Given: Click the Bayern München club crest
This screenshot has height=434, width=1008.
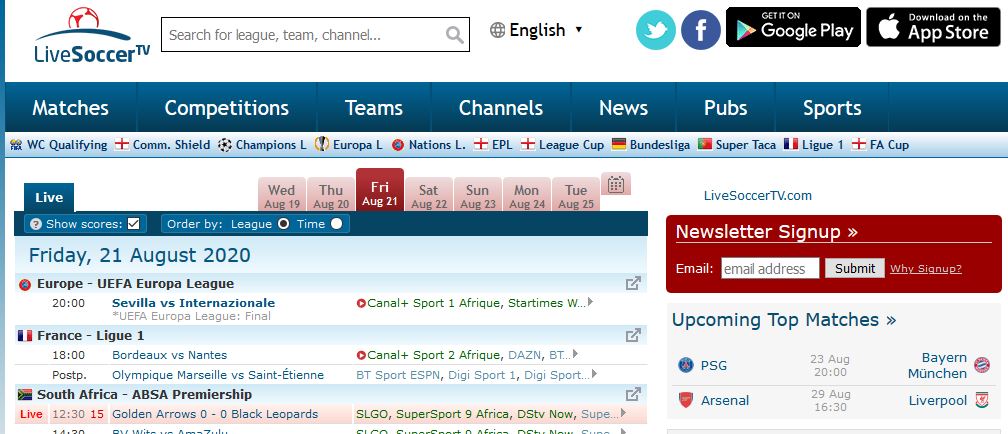Looking at the screenshot, I should point(982,365).
